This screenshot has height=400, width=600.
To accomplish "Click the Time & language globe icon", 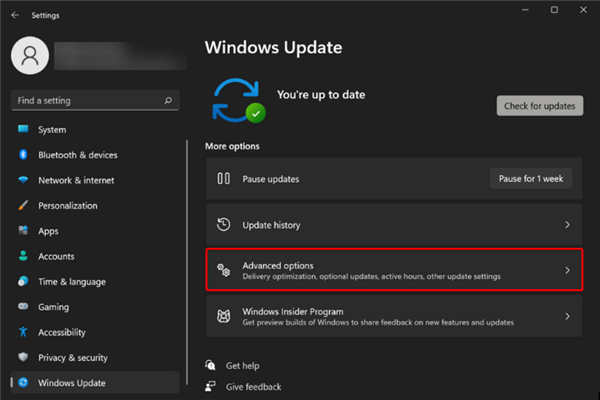I will (x=23, y=281).
